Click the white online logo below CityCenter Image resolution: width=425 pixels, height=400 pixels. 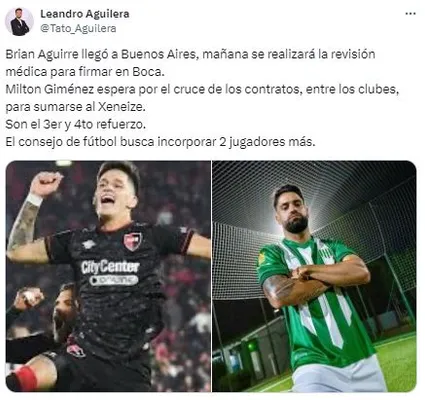[114, 280]
